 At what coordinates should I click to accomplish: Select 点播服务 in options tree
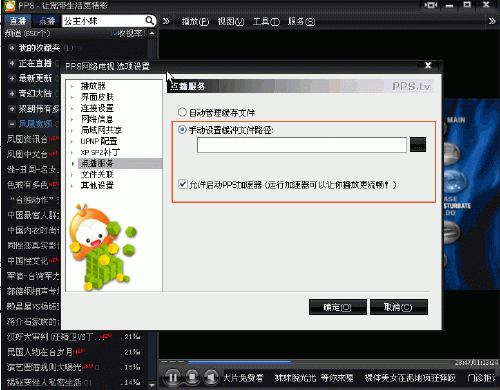[x=97, y=163]
